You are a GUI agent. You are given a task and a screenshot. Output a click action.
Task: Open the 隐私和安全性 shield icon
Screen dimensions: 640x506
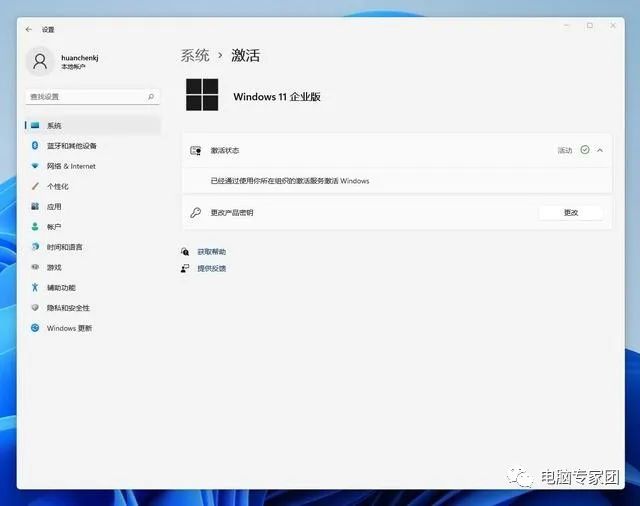(x=35, y=307)
